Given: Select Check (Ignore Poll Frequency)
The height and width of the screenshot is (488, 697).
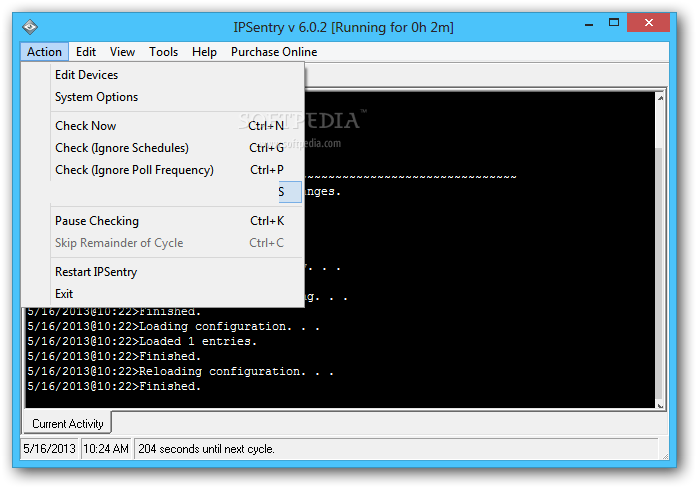Looking at the screenshot, I should point(163,170).
